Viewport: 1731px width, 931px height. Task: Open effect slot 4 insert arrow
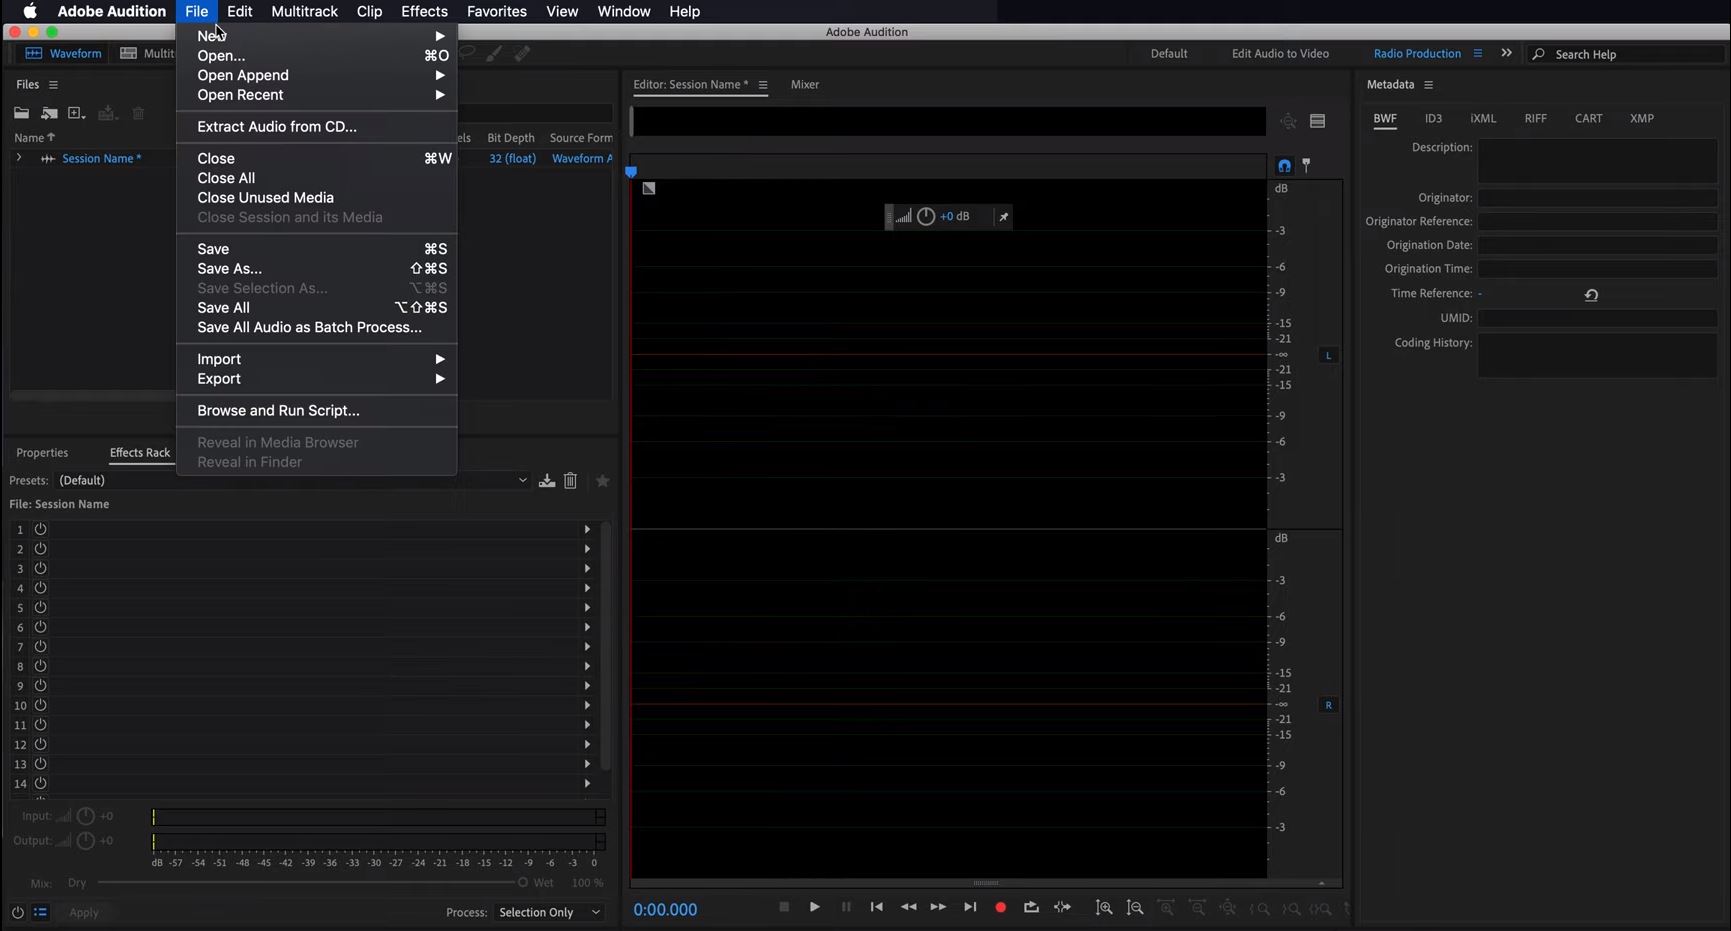pyautogui.click(x=587, y=588)
